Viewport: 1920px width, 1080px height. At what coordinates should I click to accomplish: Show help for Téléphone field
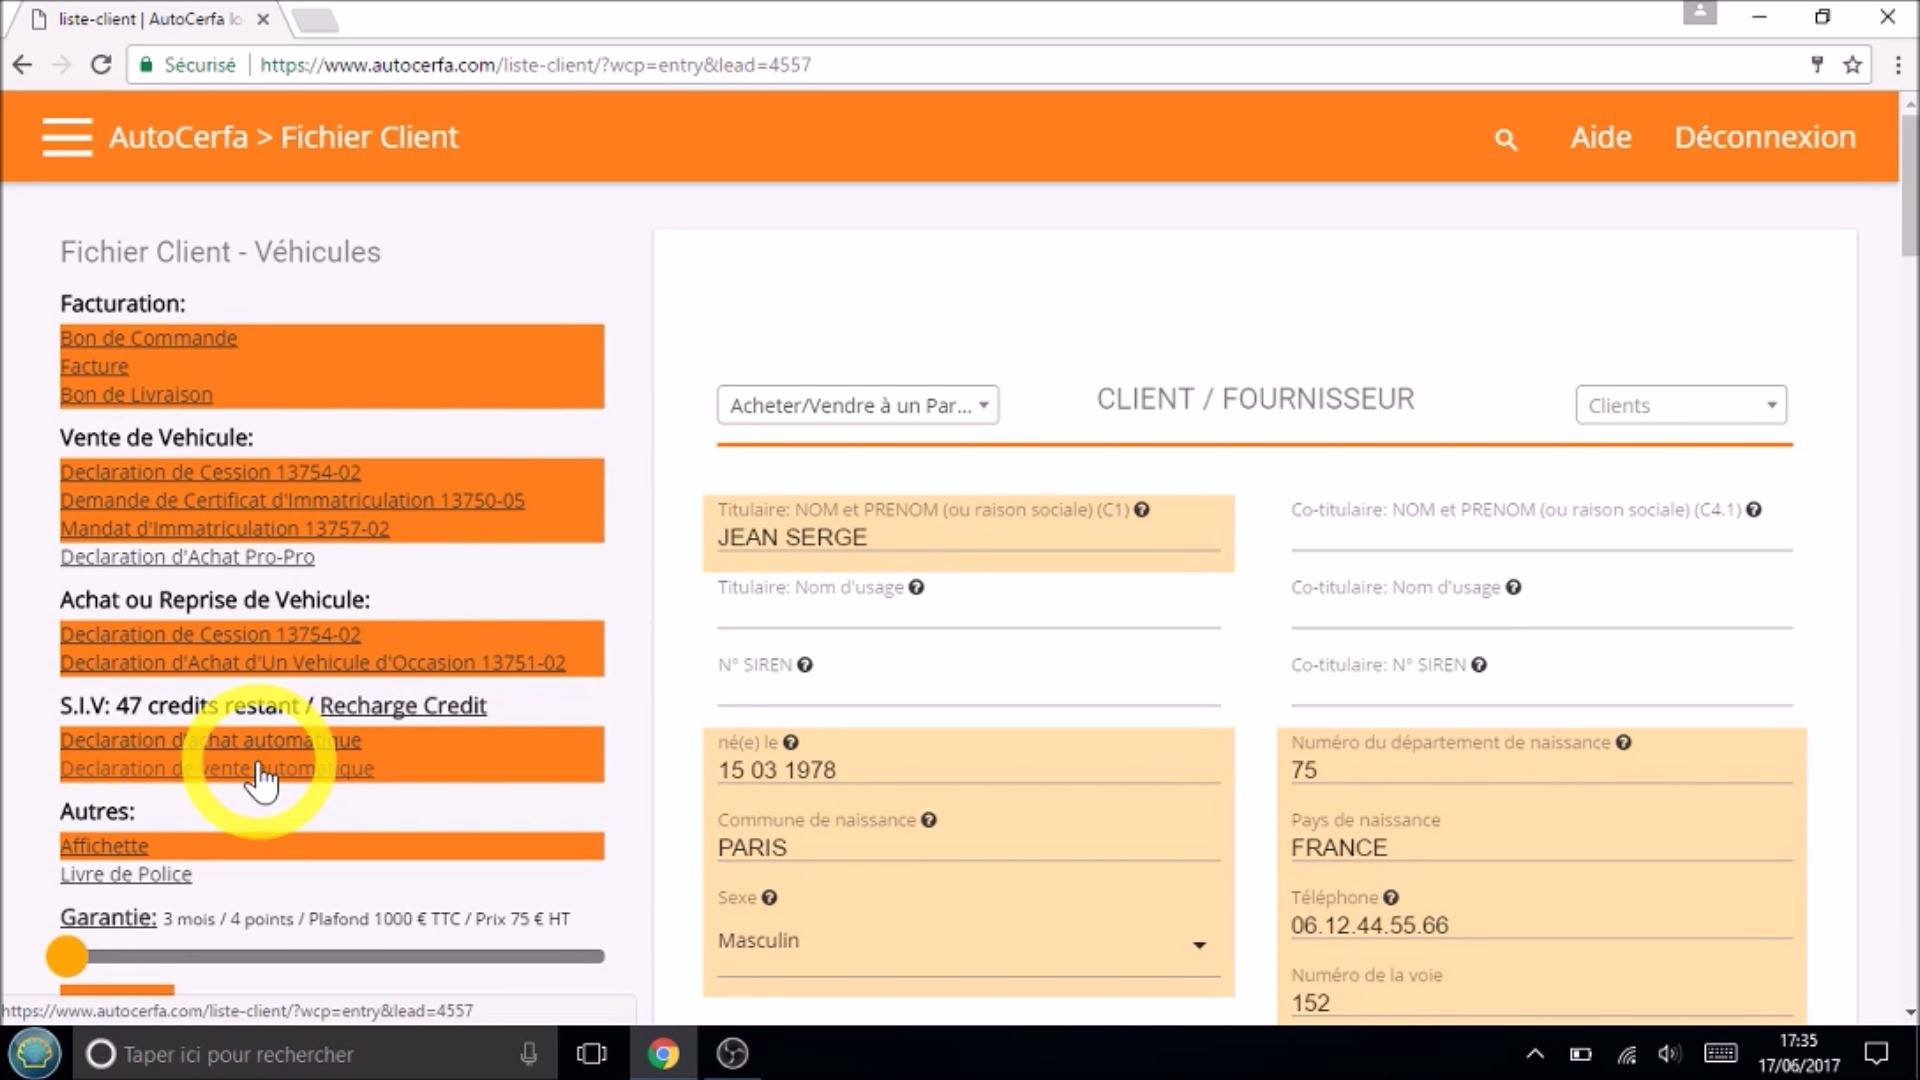[1390, 897]
